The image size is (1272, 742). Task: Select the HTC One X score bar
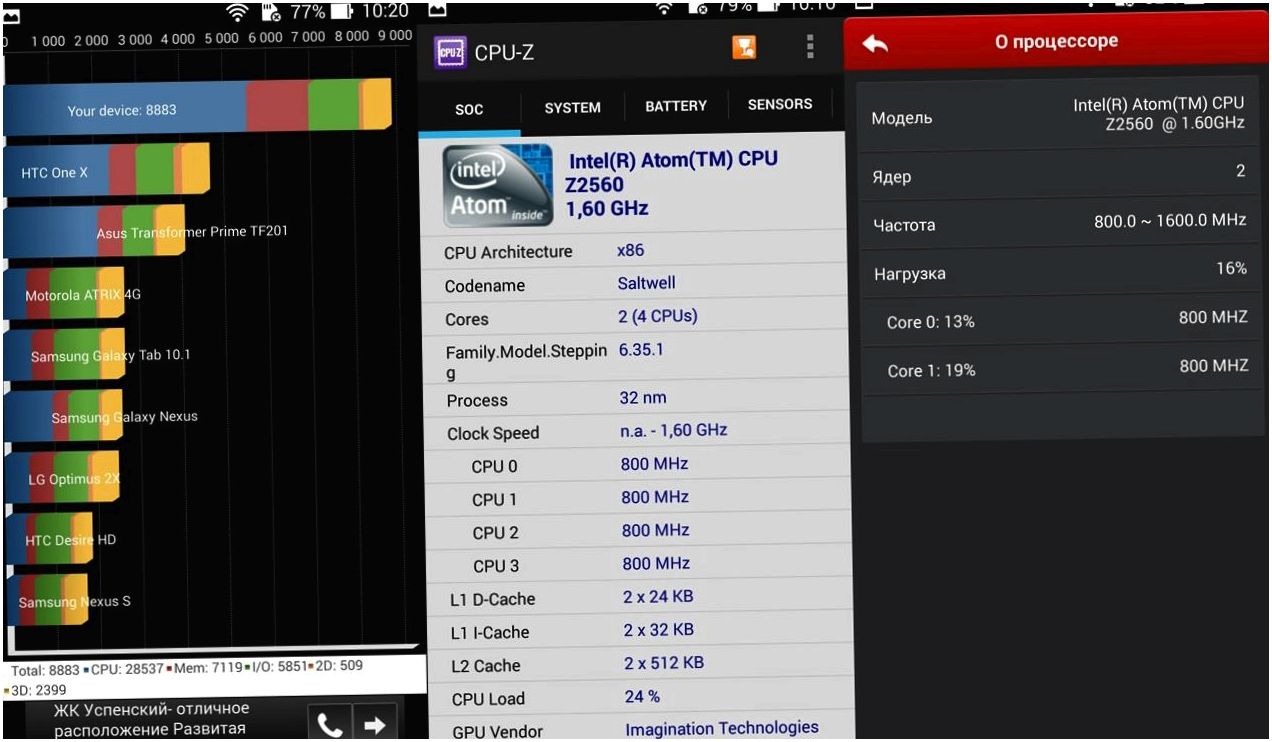(106, 170)
